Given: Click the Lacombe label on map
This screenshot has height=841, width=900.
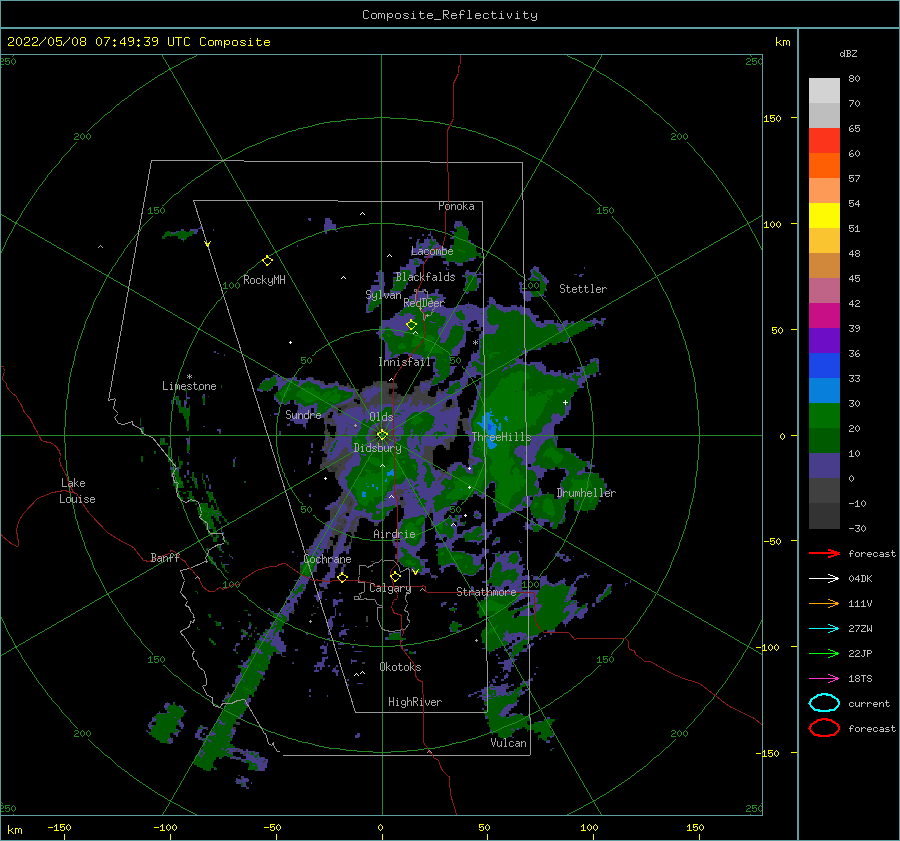Looking at the screenshot, I should (x=432, y=251).
